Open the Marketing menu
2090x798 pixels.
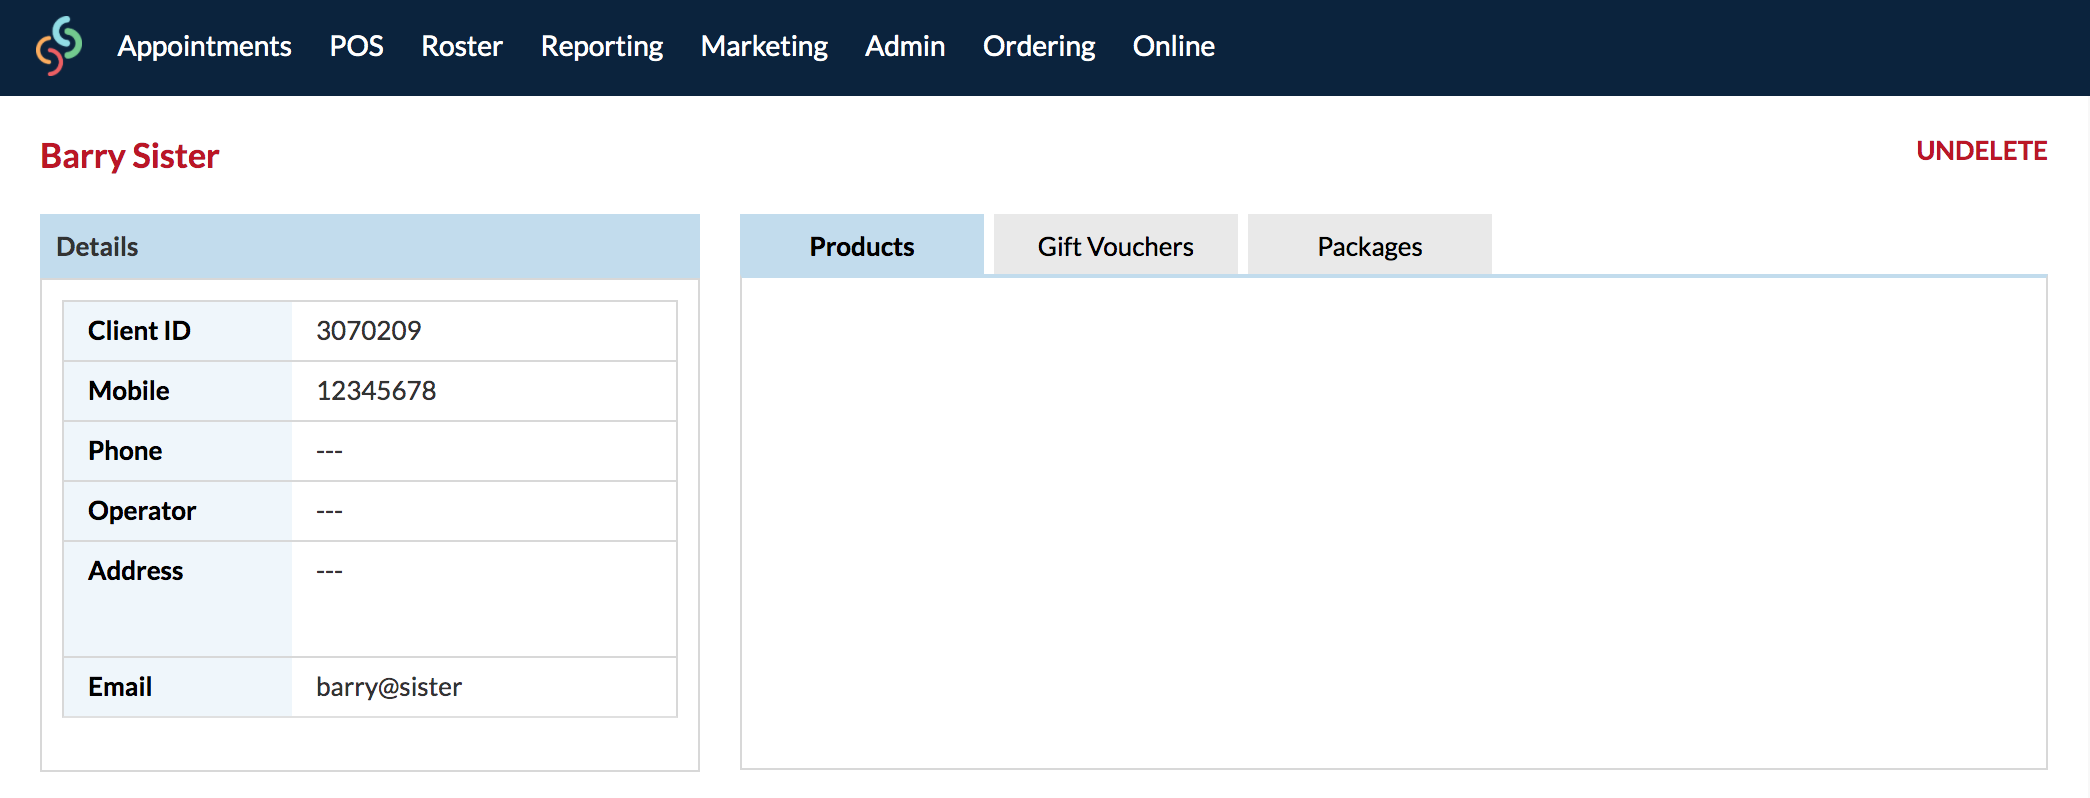pos(764,46)
